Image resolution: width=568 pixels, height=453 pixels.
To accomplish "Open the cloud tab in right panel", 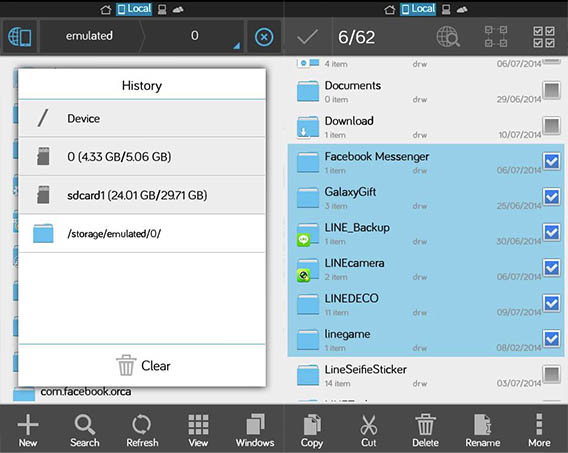I will [x=462, y=10].
